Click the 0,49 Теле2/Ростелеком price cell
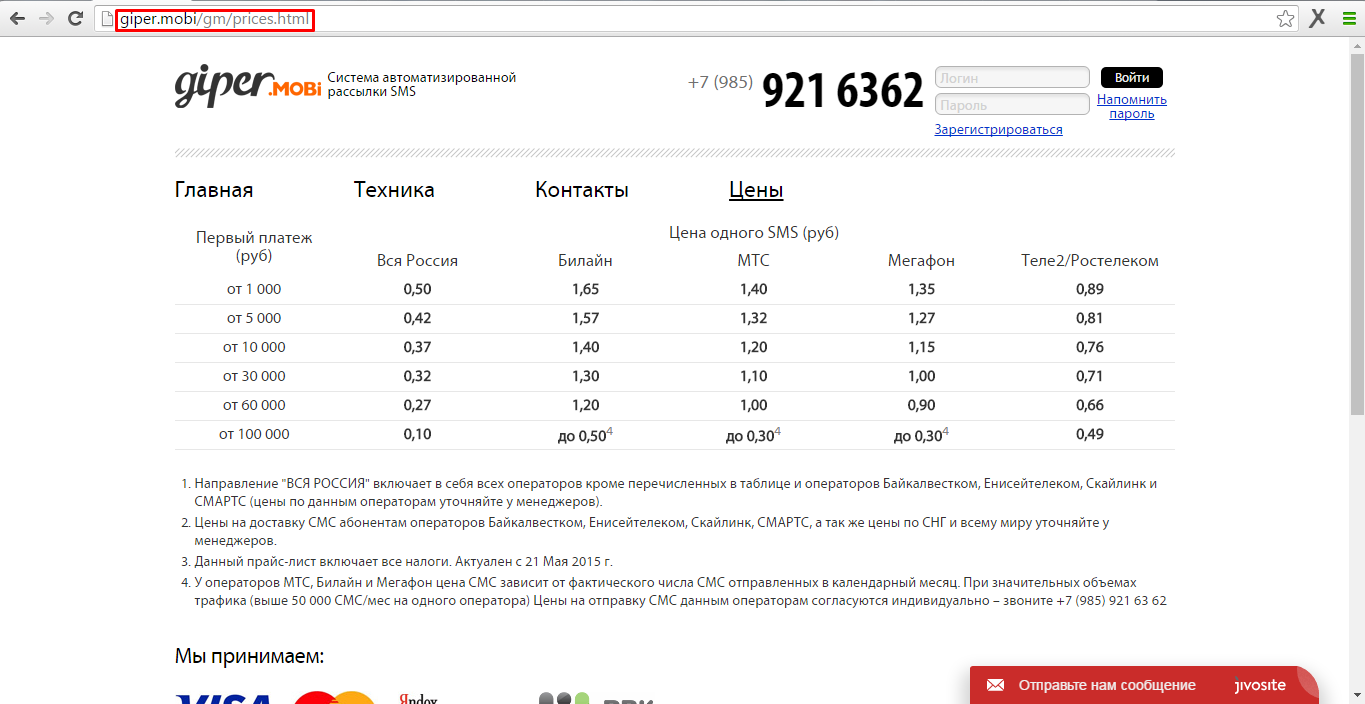The width and height of the screenshot is (1365, 704). click(1090, 434)
